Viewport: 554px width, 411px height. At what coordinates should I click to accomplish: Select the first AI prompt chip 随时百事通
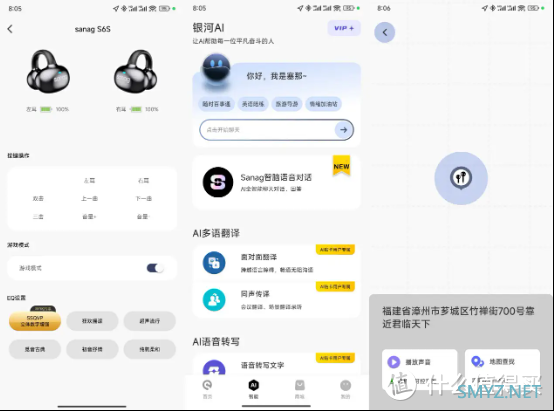216,104
